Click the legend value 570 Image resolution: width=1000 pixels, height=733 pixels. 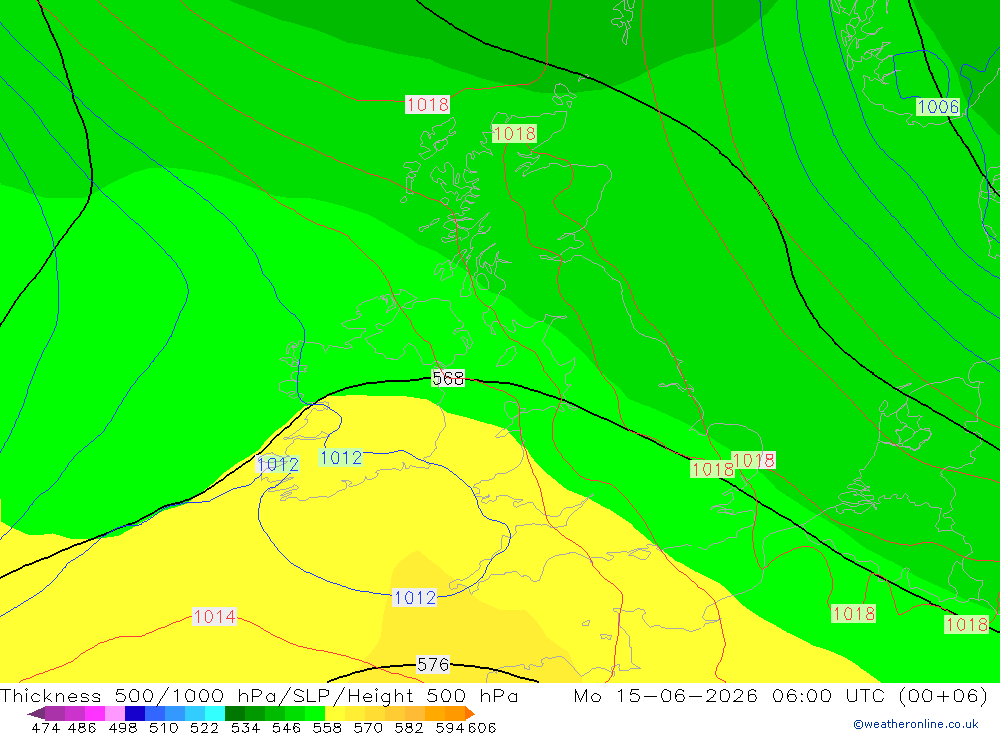tap(368, 727)
